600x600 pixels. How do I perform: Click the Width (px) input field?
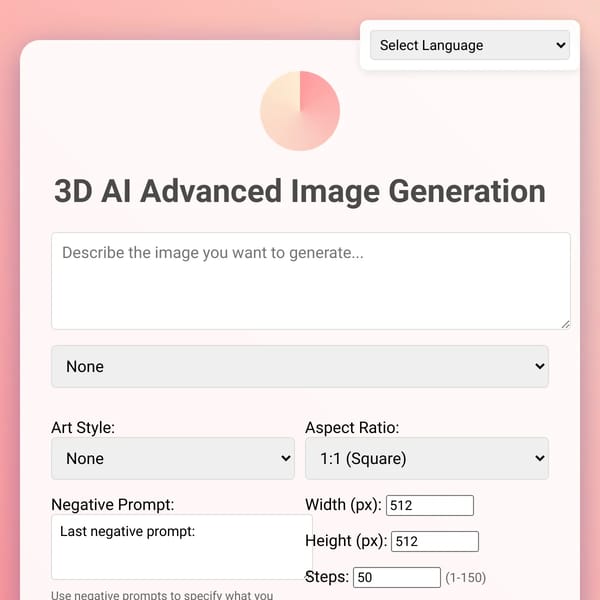pos(430,505)
